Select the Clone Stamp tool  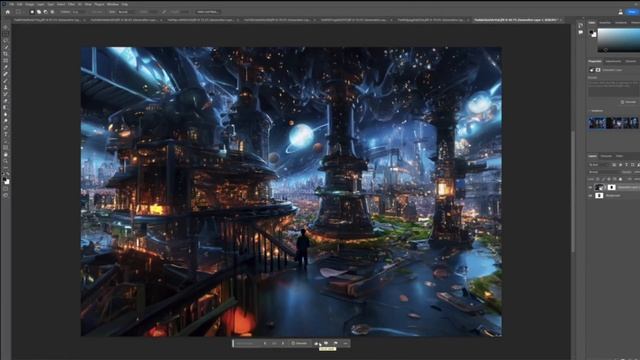[6, 87]
